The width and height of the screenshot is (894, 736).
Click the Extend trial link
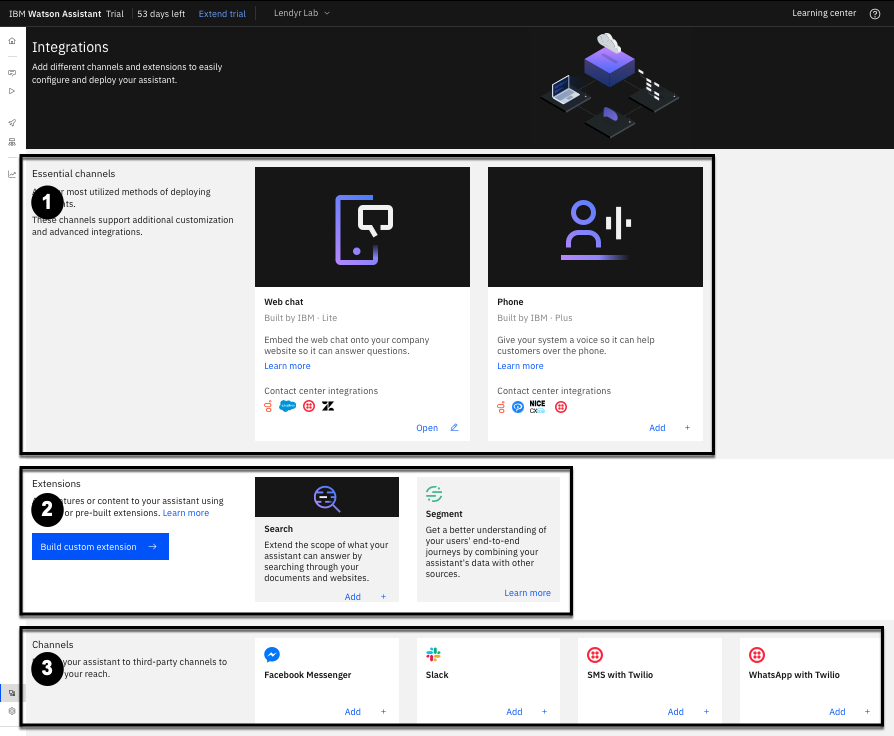(222, 14)
